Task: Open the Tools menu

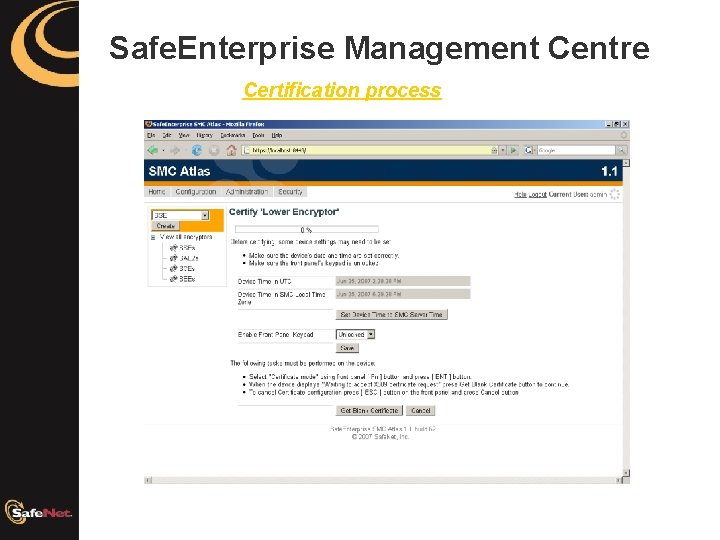Action: (x=259, y=135)
